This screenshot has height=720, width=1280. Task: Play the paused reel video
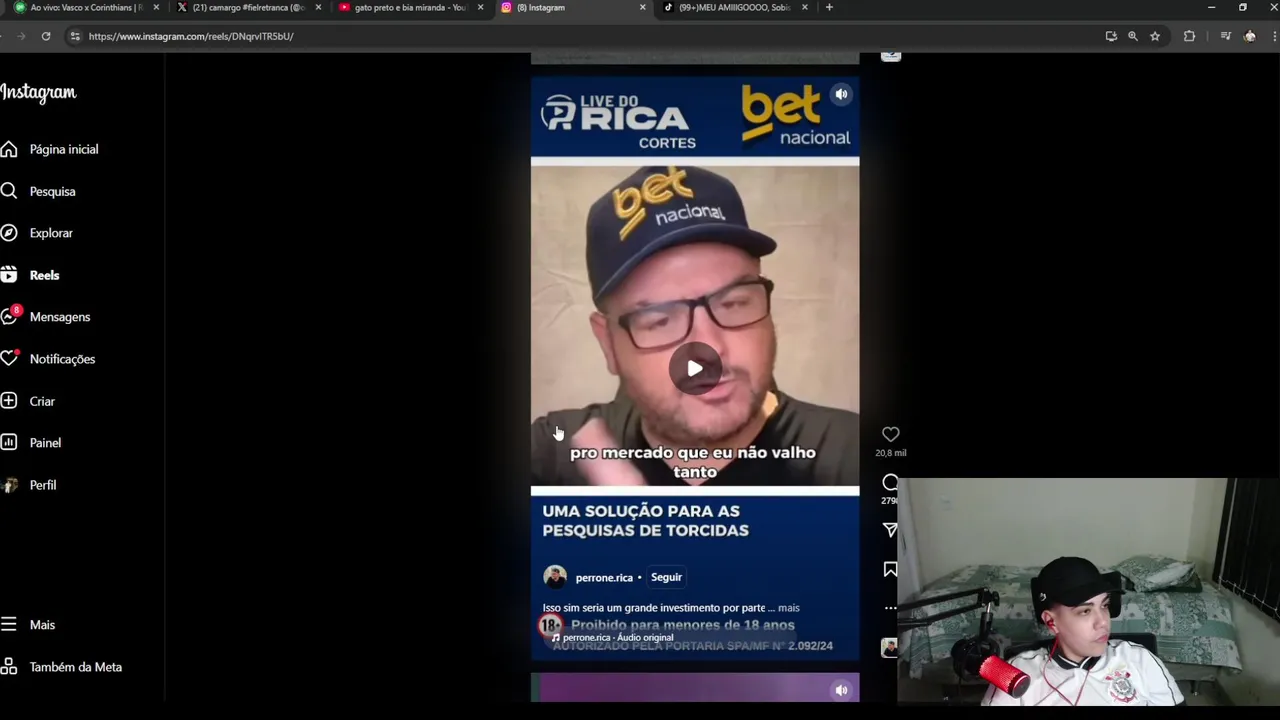pyautogui.click(x=695, y=368)
